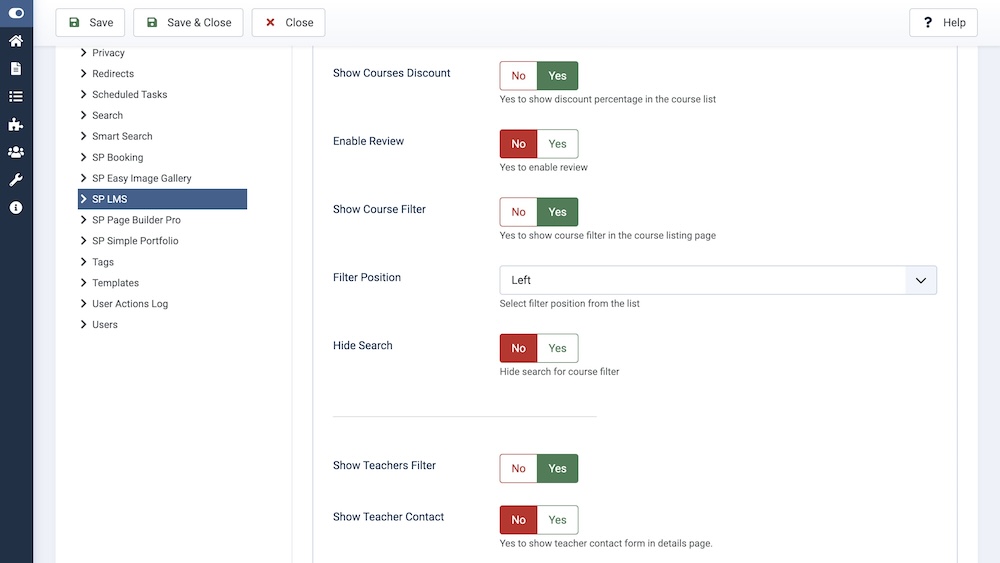Viewport: 1000px width, 563px height.
Task: Set Hide Search to Yes
Action: (557, 348)
